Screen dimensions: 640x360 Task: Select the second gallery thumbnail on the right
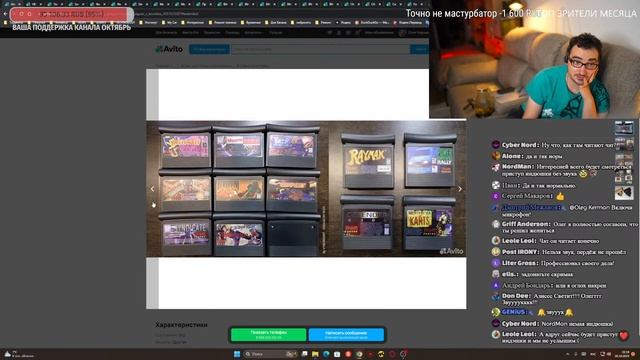click(624, 144)
